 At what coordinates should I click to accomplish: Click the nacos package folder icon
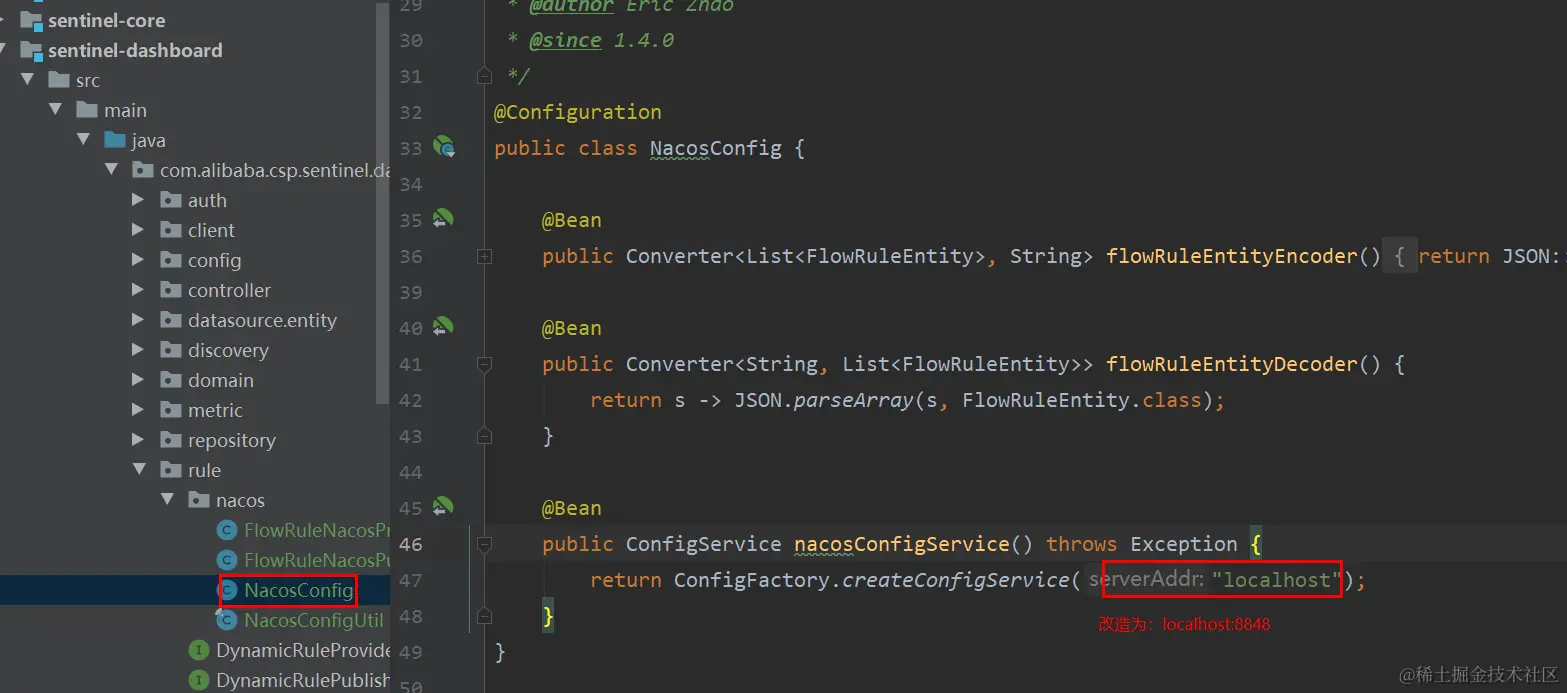click(x=199, y=500)
